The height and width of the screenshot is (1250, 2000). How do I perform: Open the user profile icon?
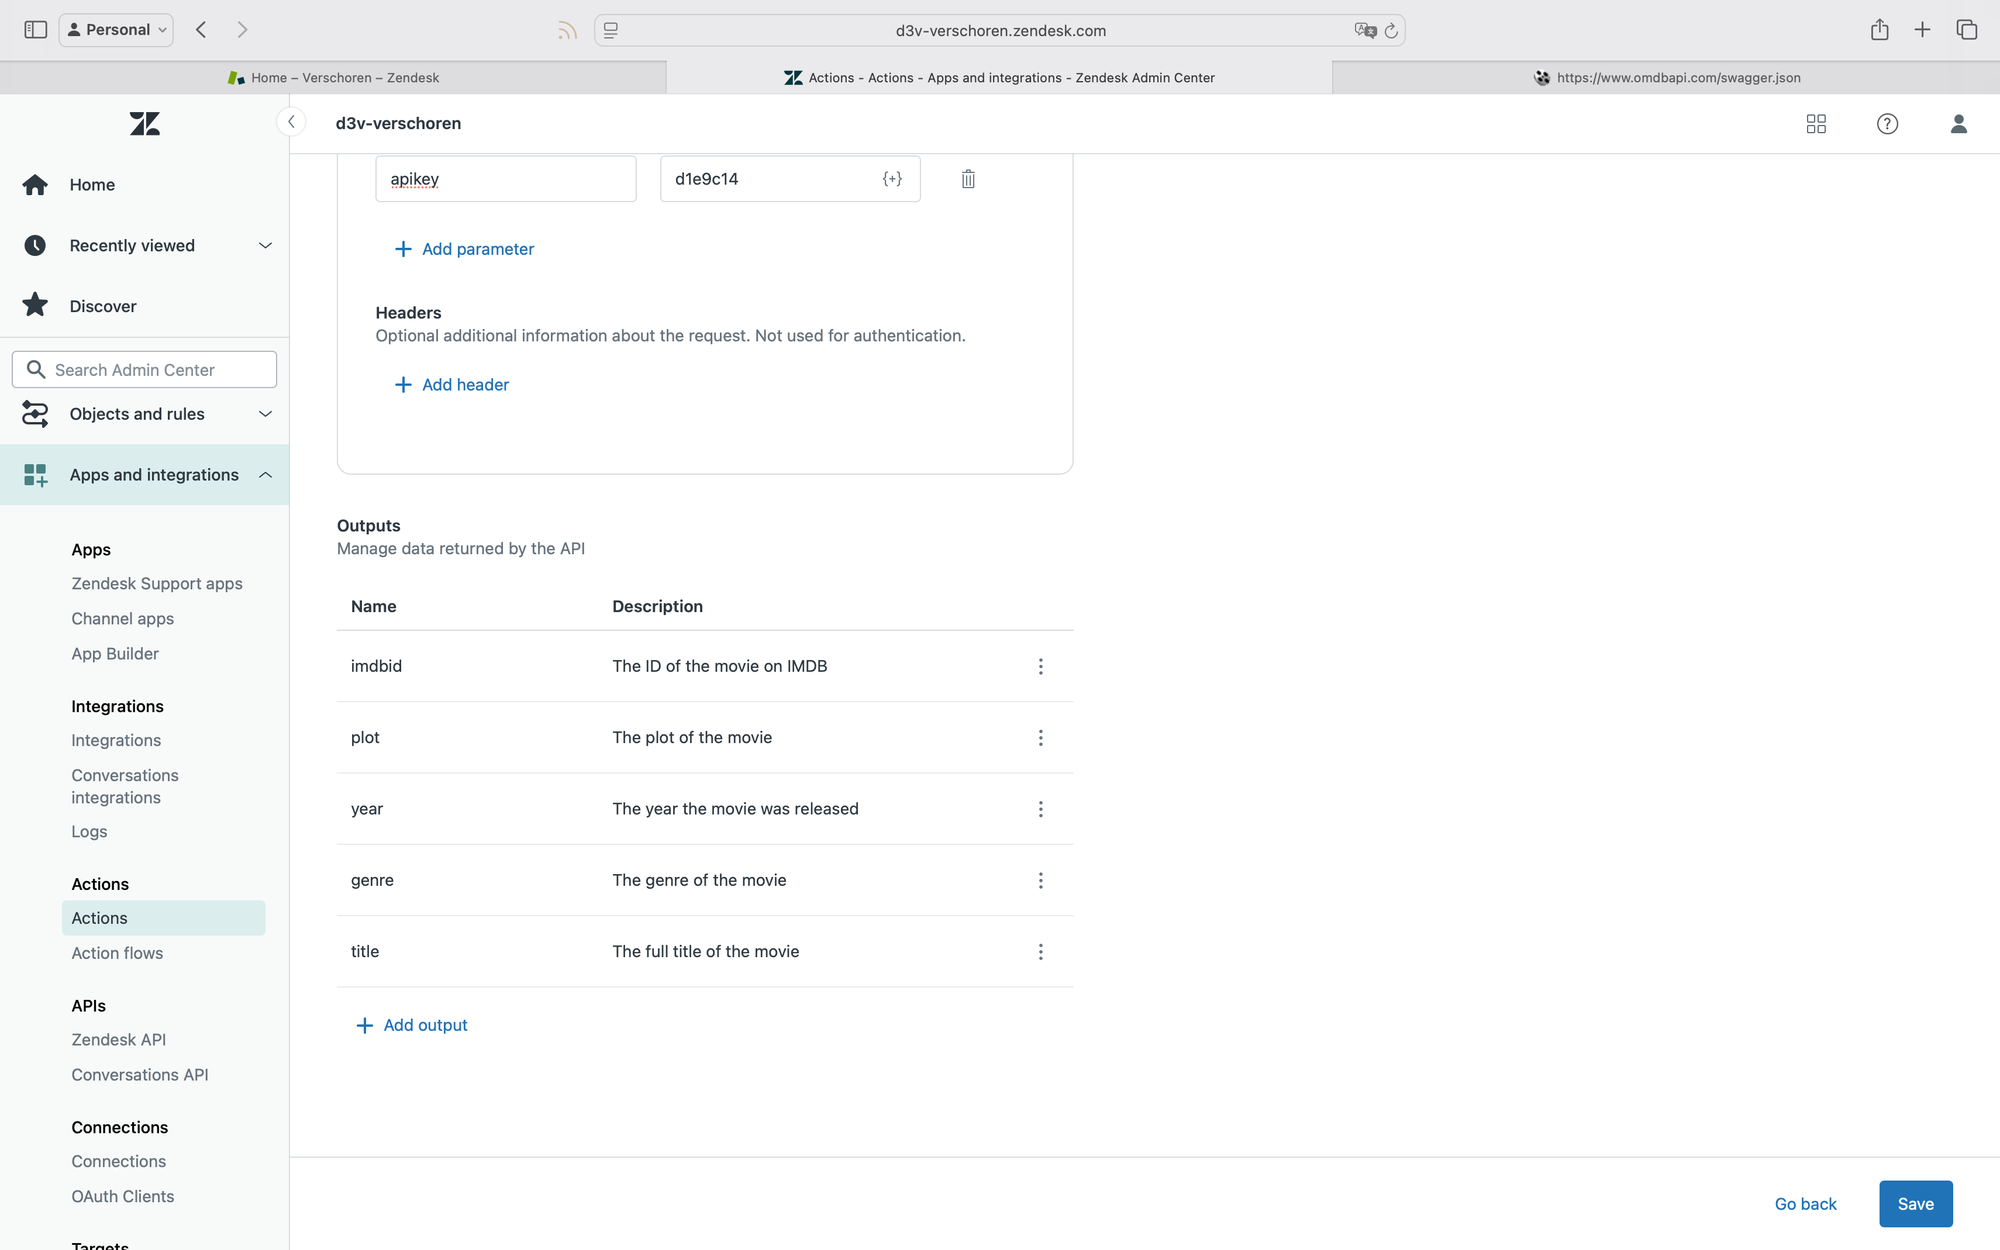(1958, 124)
